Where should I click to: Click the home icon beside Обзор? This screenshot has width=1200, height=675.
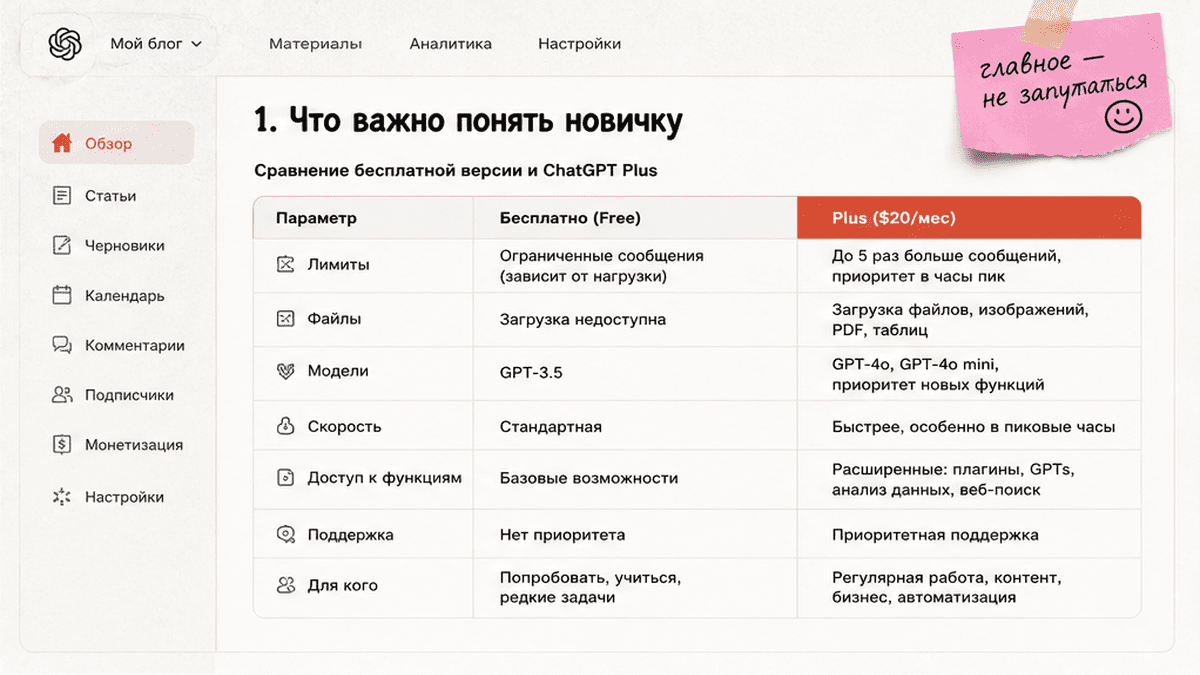pyautogui.click(x=62, y=143)
